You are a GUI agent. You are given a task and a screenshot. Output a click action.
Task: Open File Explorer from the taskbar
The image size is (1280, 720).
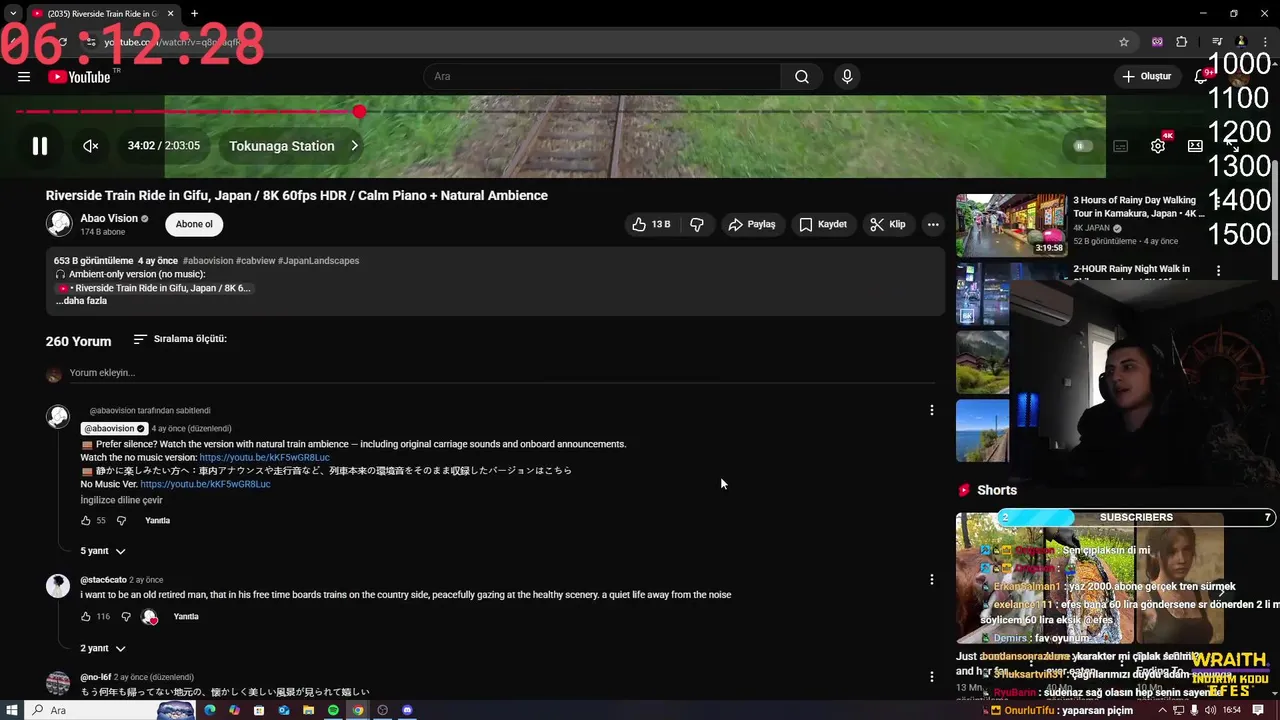308,710
